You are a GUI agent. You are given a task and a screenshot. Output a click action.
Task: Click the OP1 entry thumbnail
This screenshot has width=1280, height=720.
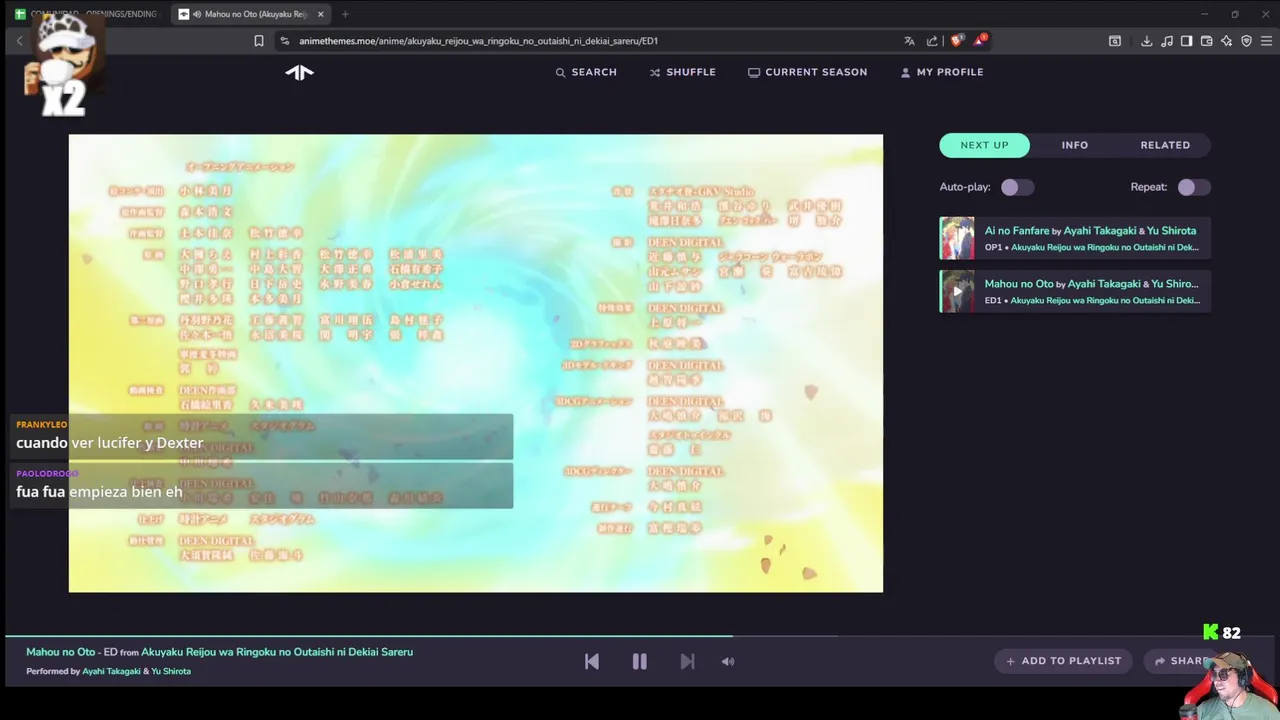point(957,238)
